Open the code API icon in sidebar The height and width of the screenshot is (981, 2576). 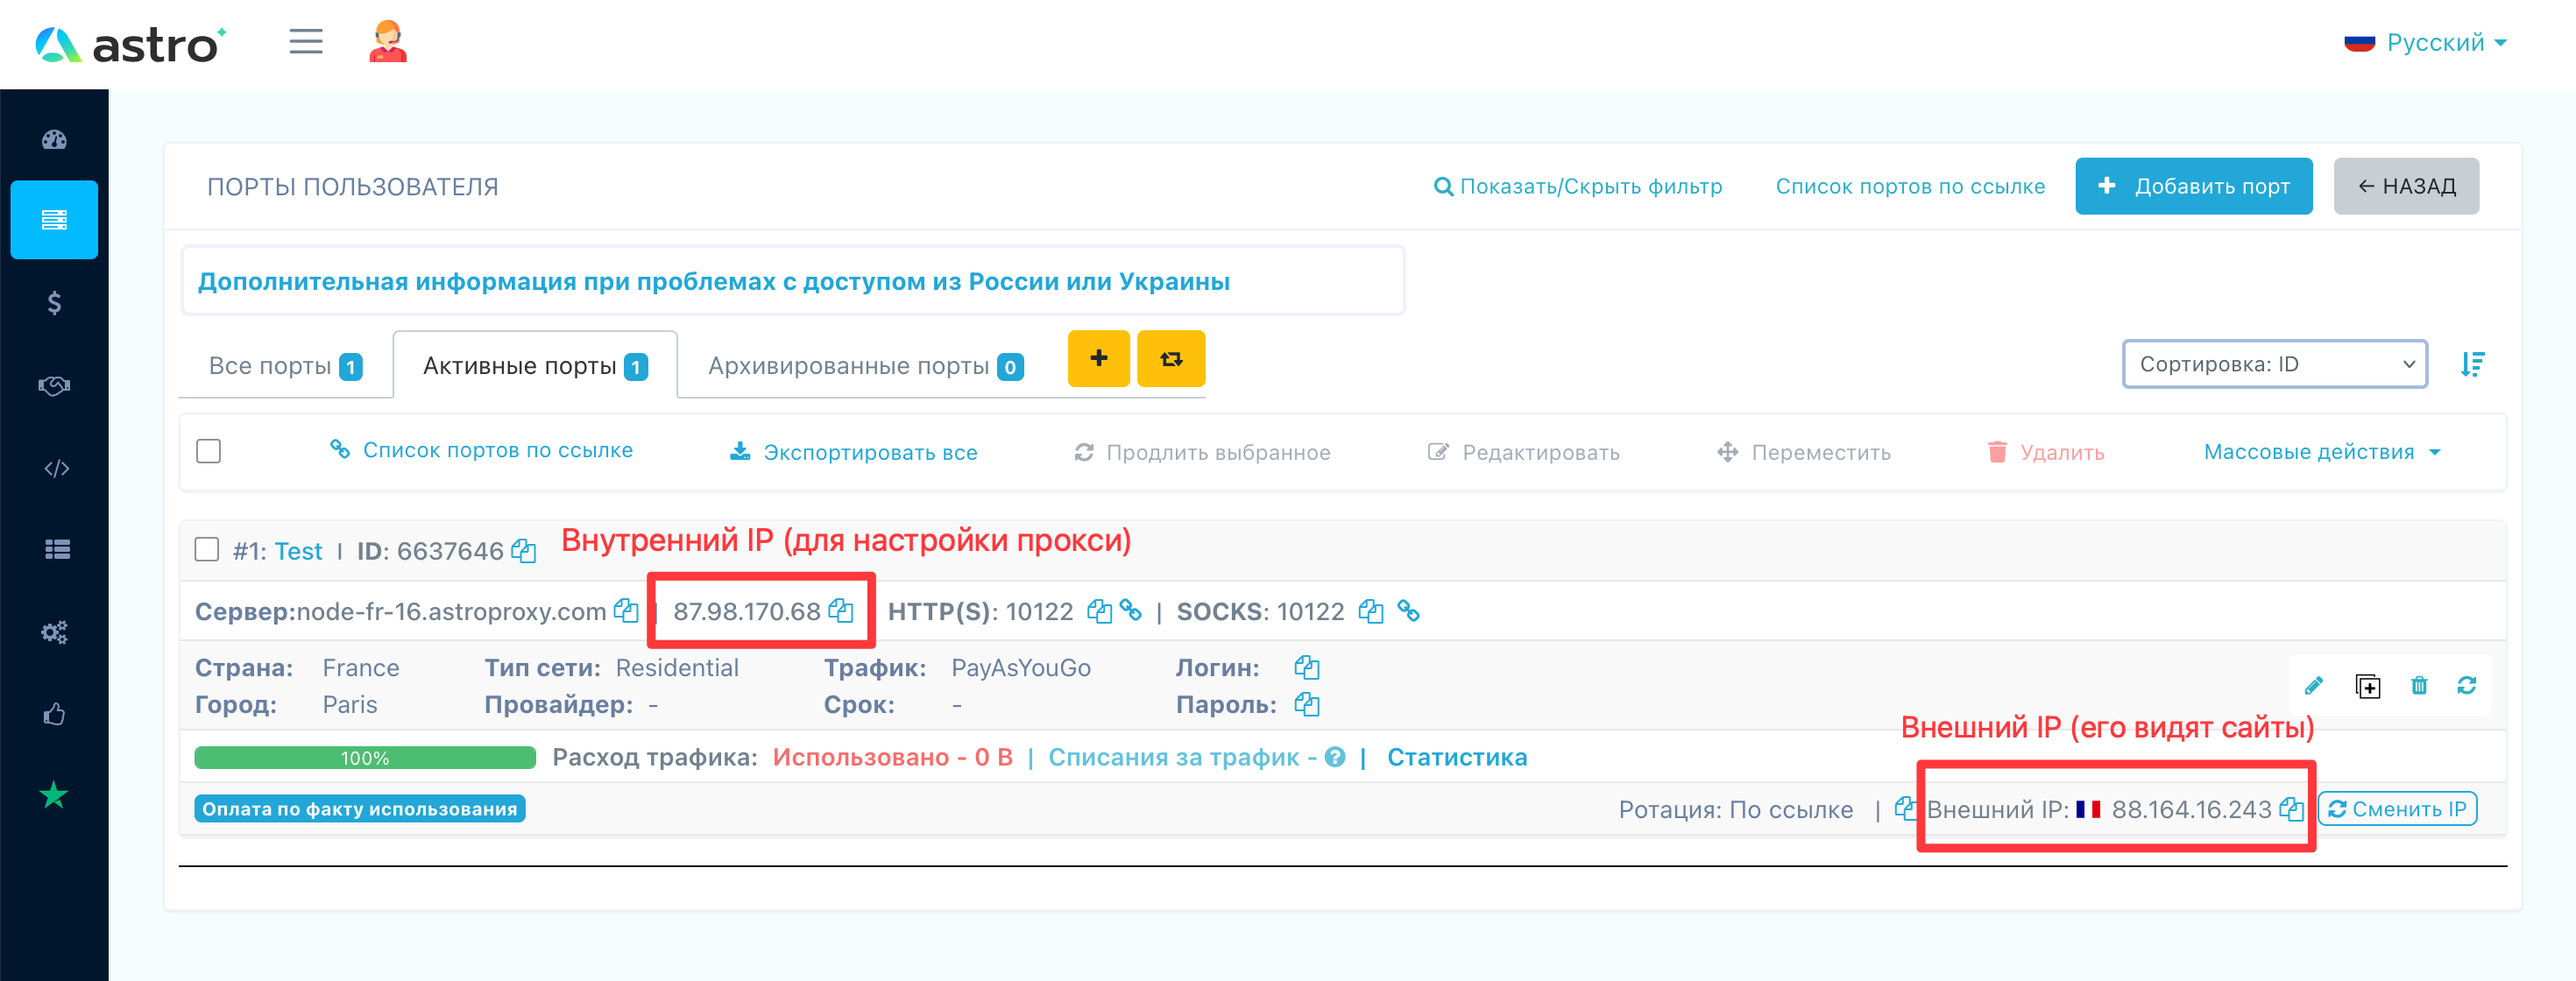click(x=56, y=468)
